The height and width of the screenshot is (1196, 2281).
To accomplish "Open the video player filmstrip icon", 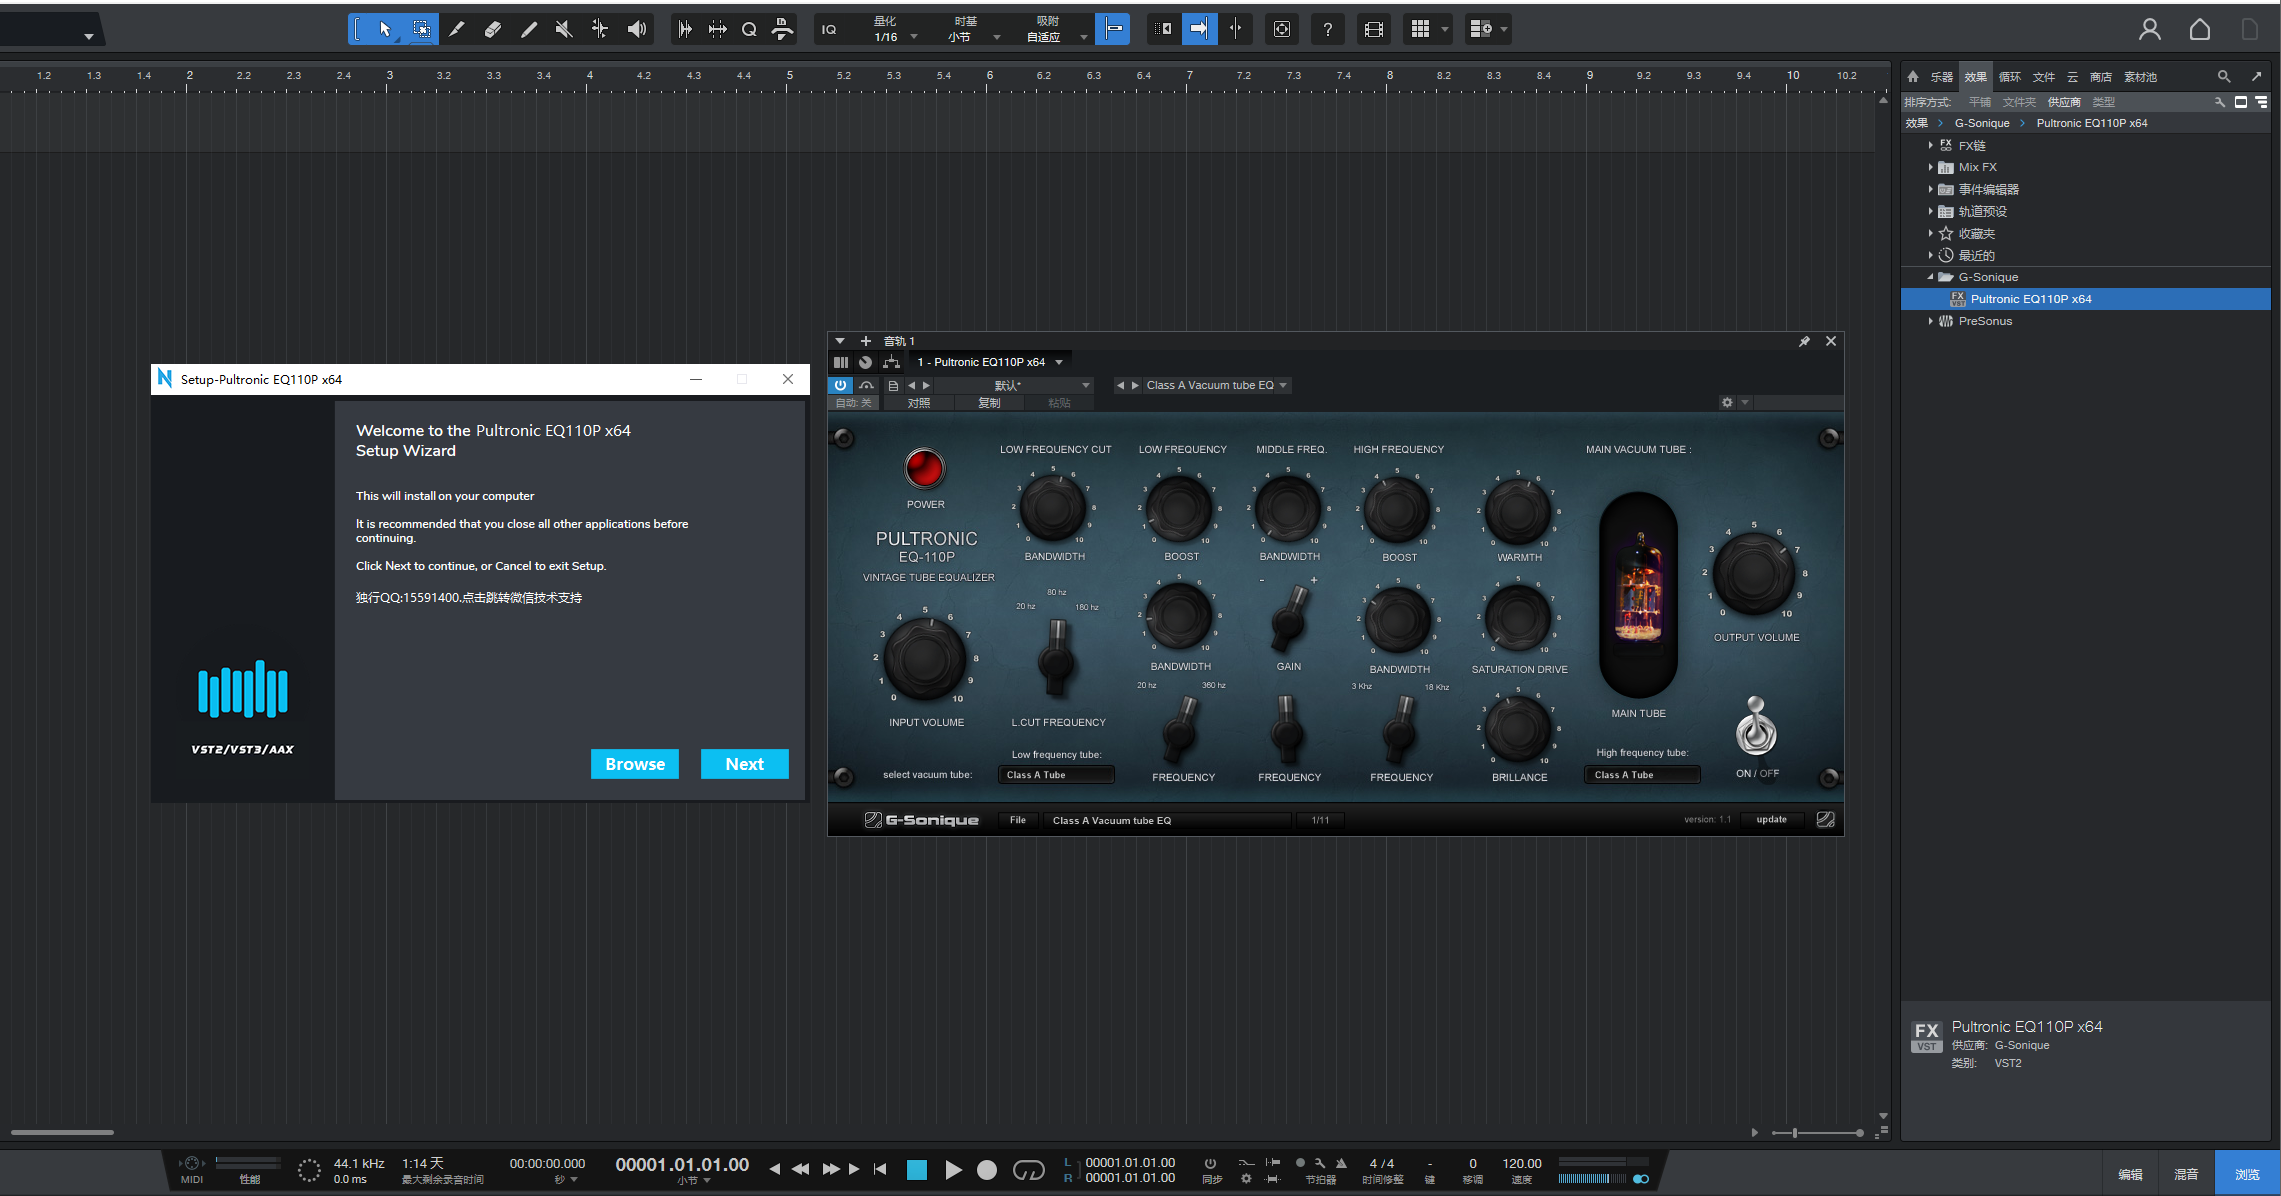I will click(x=1374, y=29).
